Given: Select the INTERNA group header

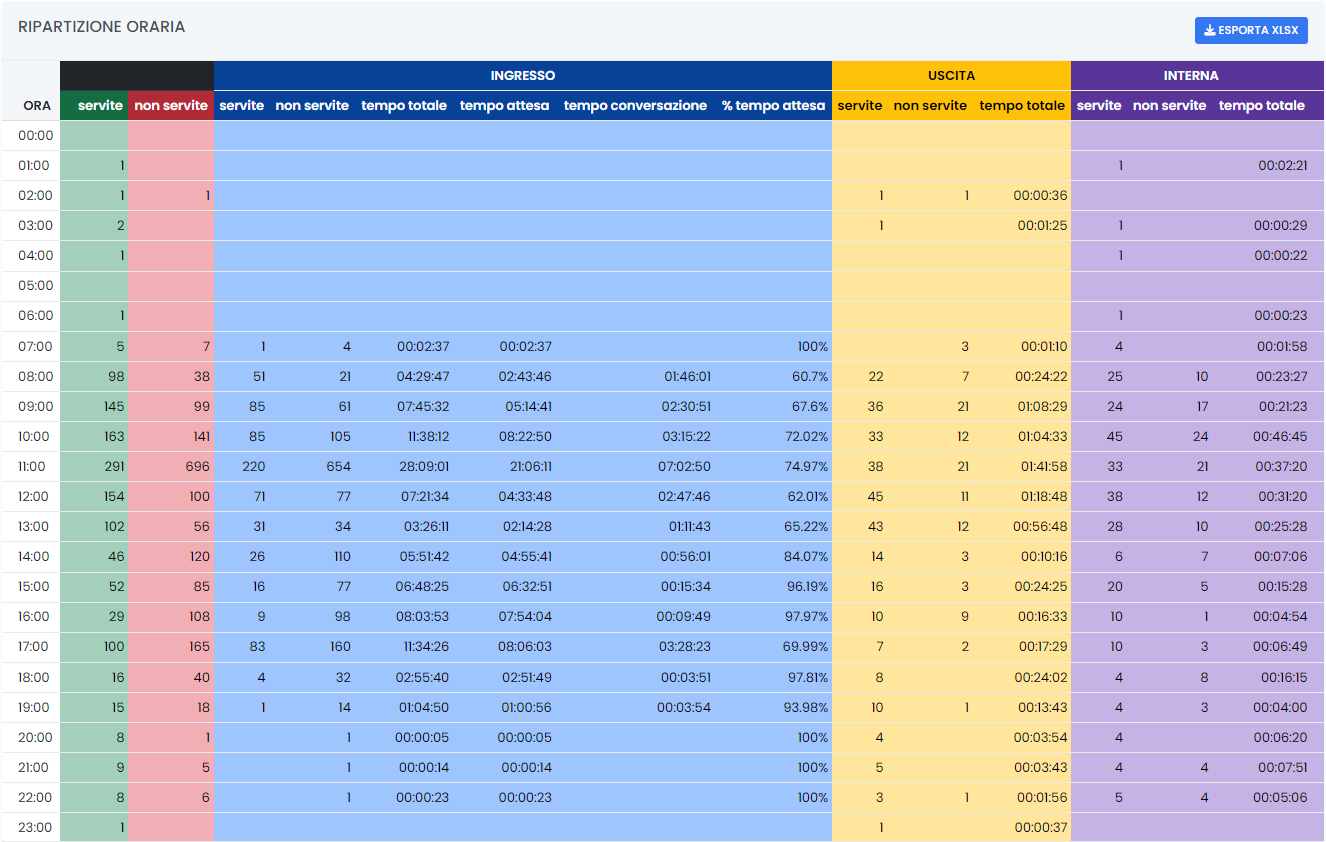Looking at the screenshot, I should pyautogui.click(x=1191, y=76).
